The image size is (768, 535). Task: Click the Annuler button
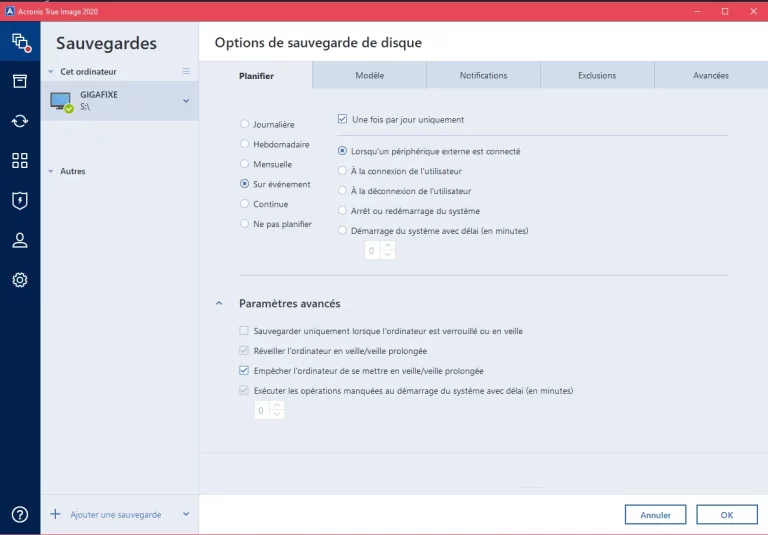coord(655,515)
